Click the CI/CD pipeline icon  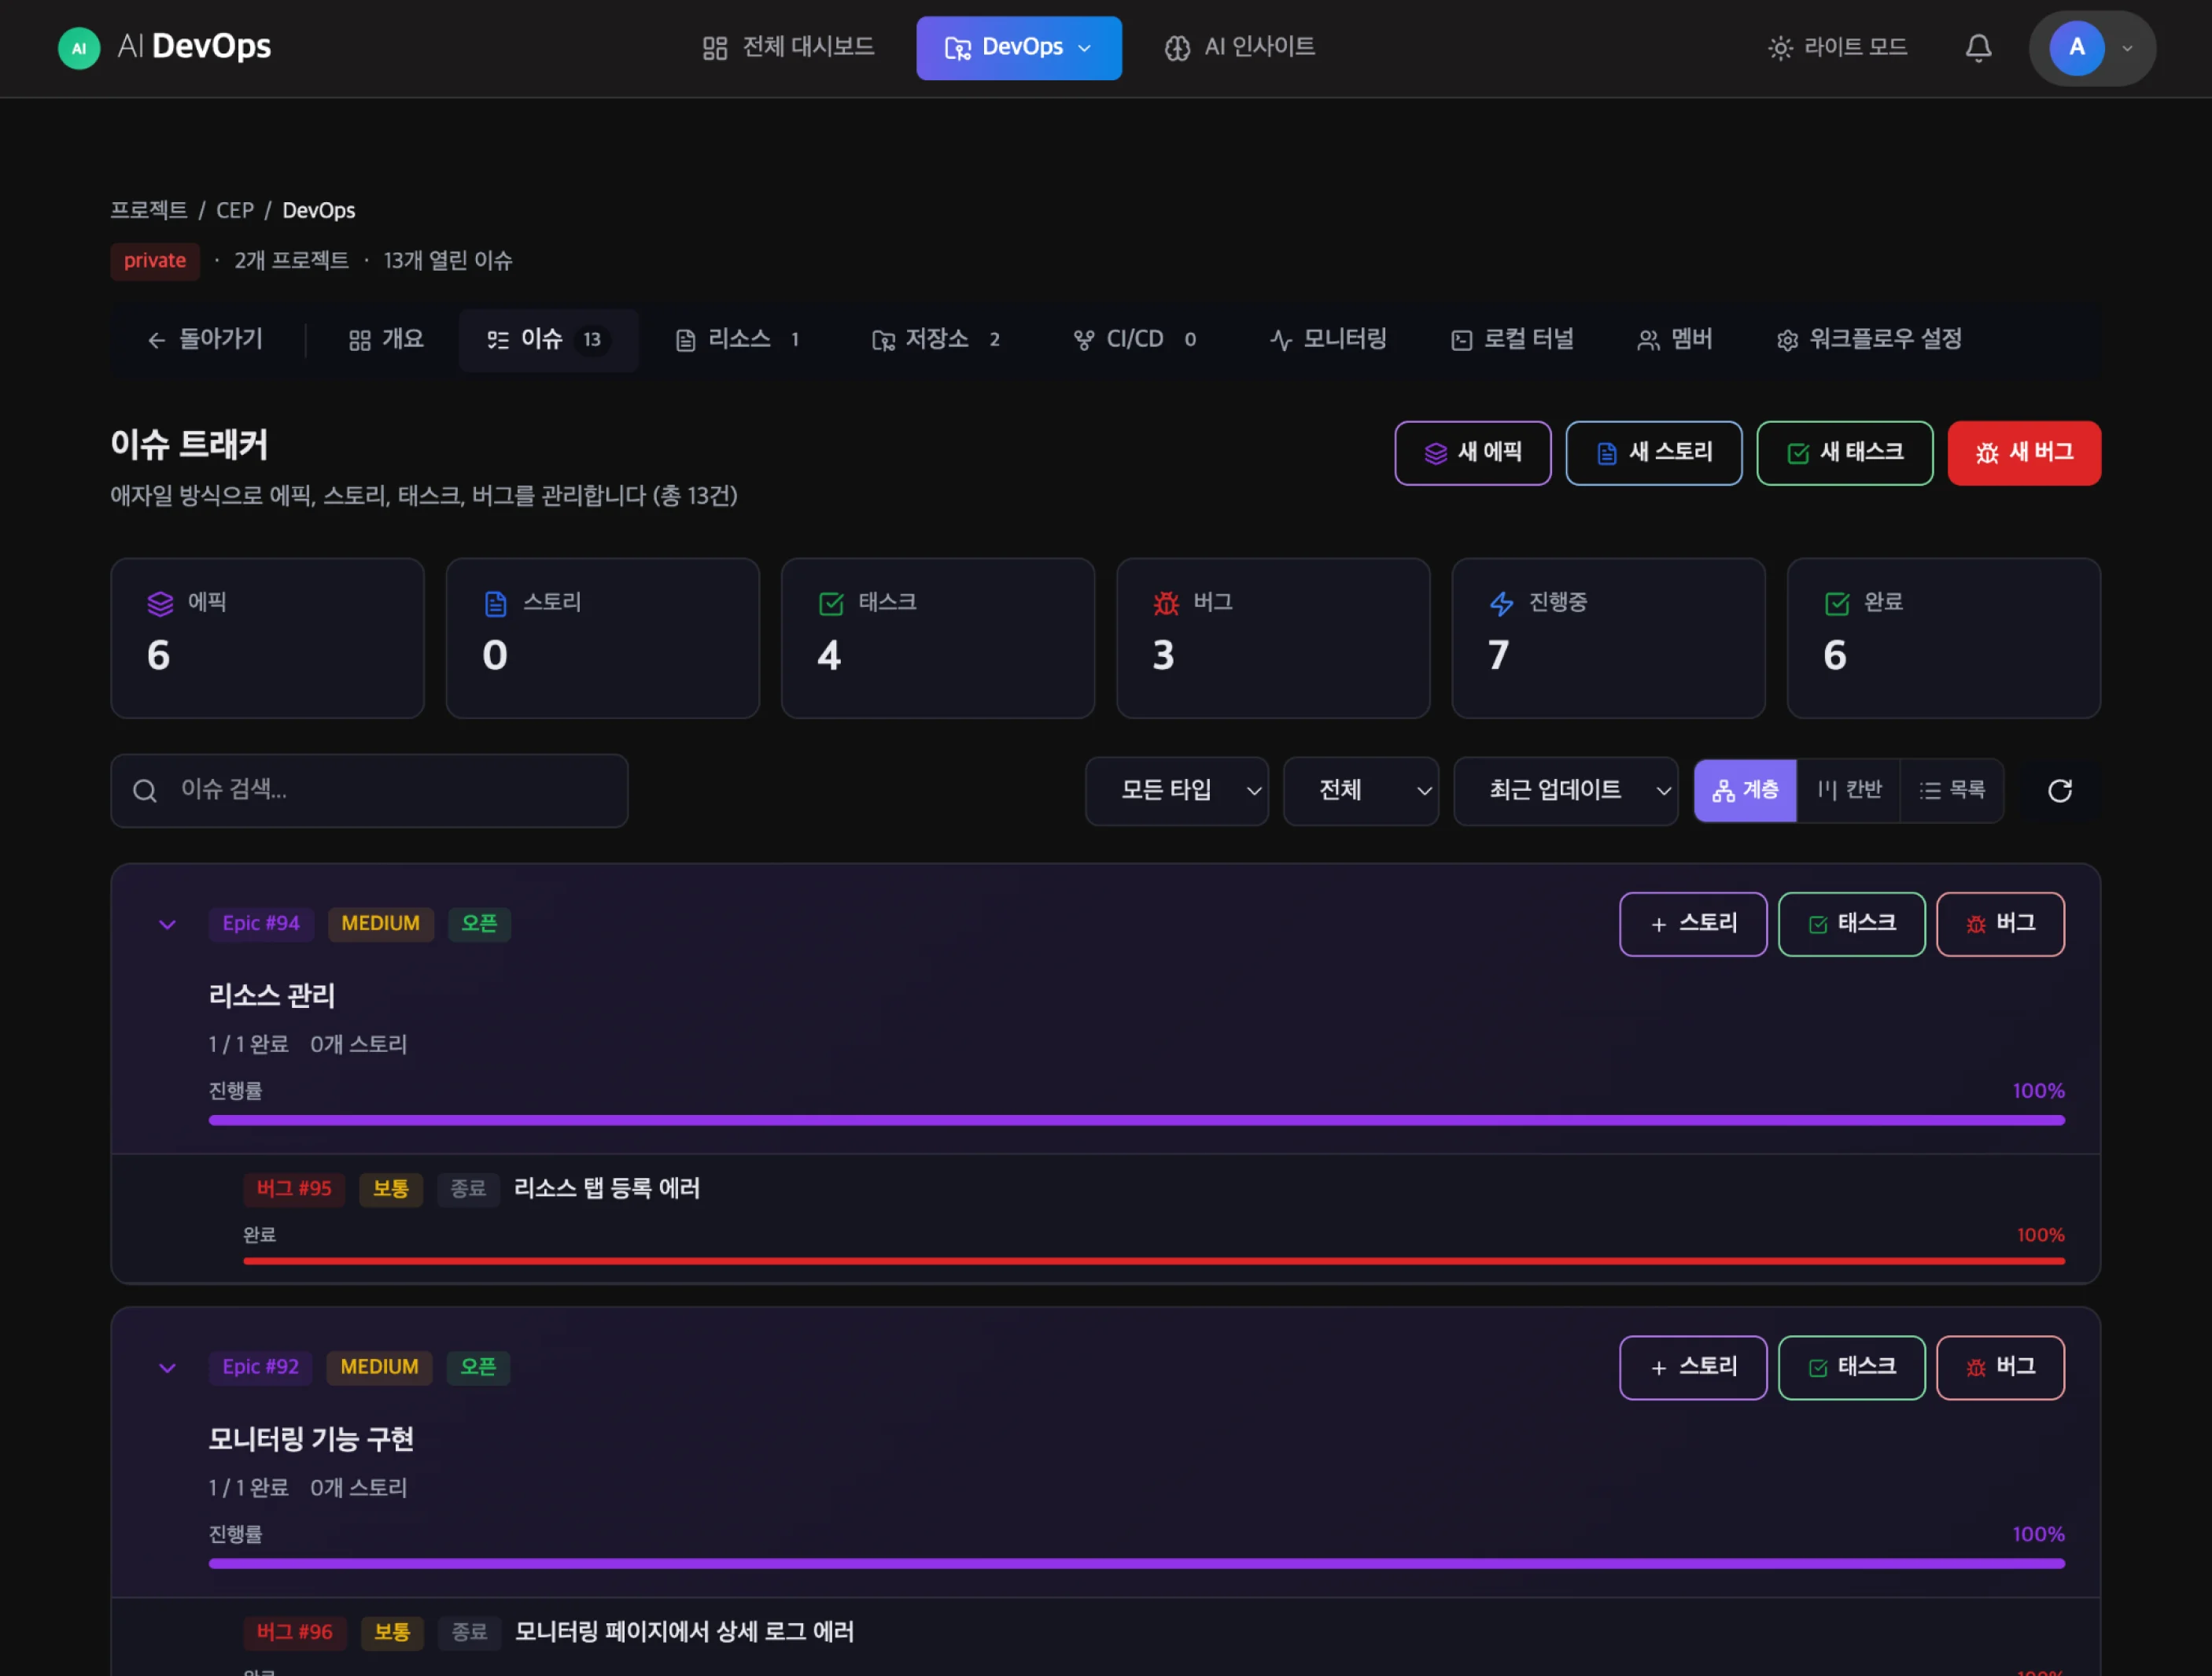click(x=1084, y=341)
